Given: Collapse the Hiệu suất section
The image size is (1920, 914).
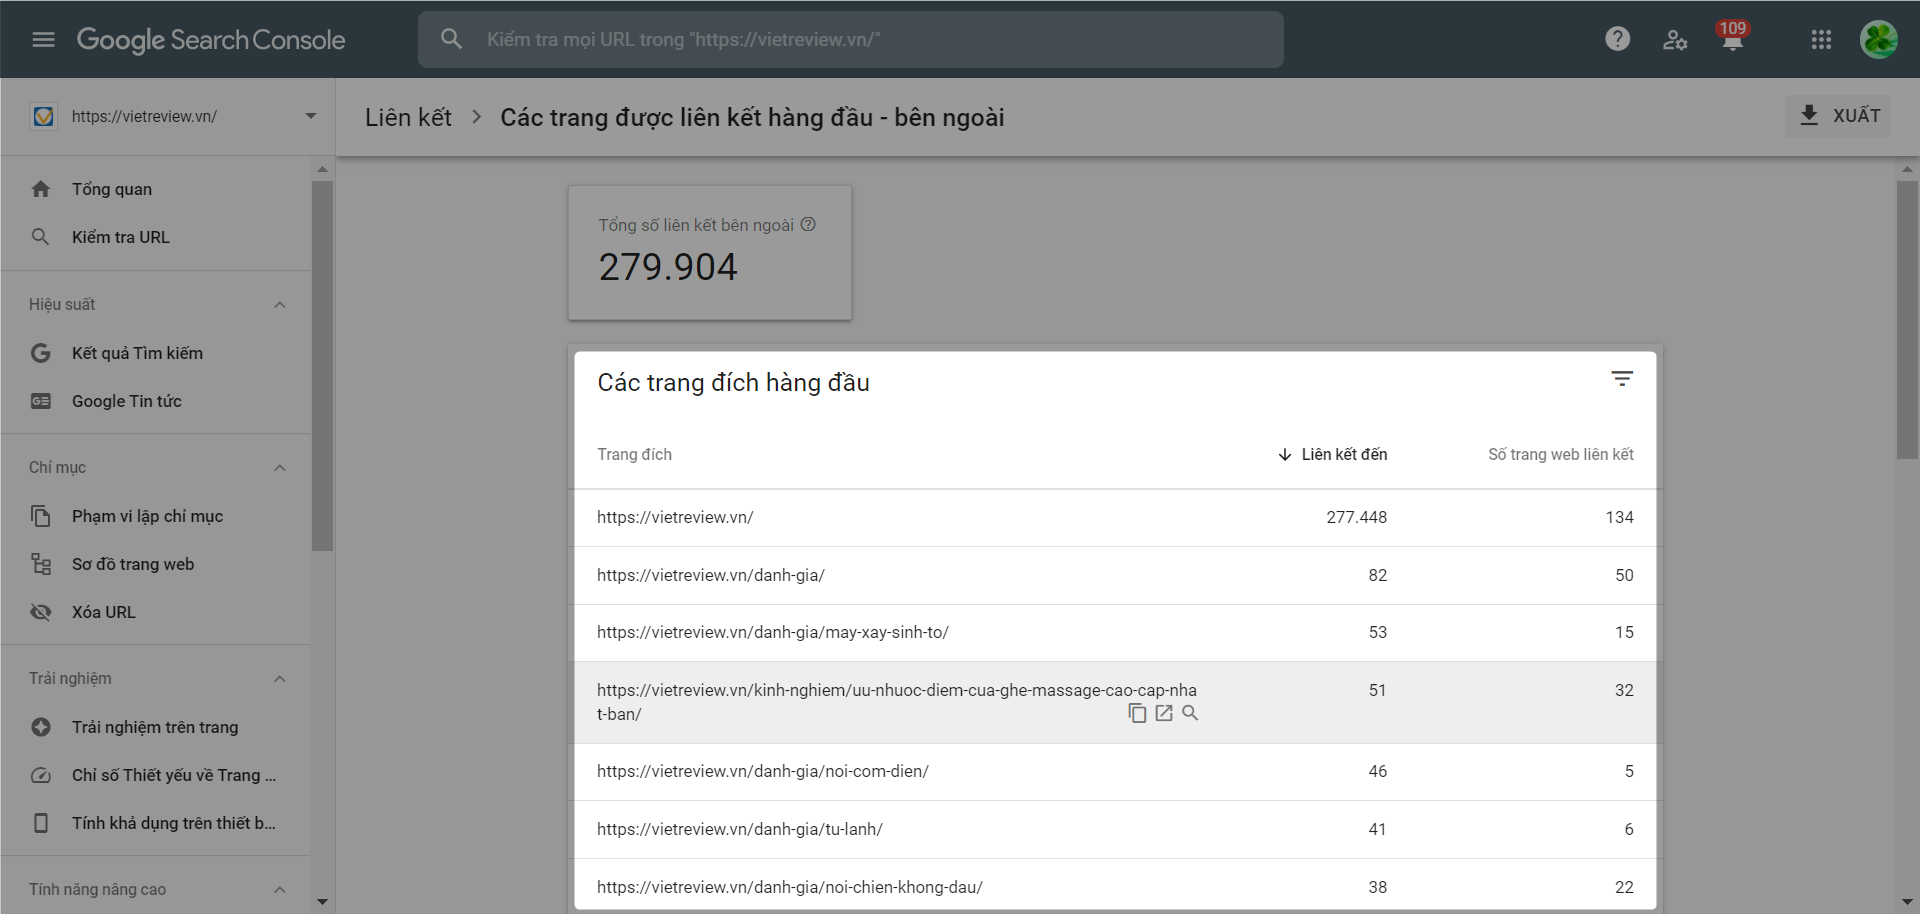Looking at the screenshot, I should tap(280, 305).
